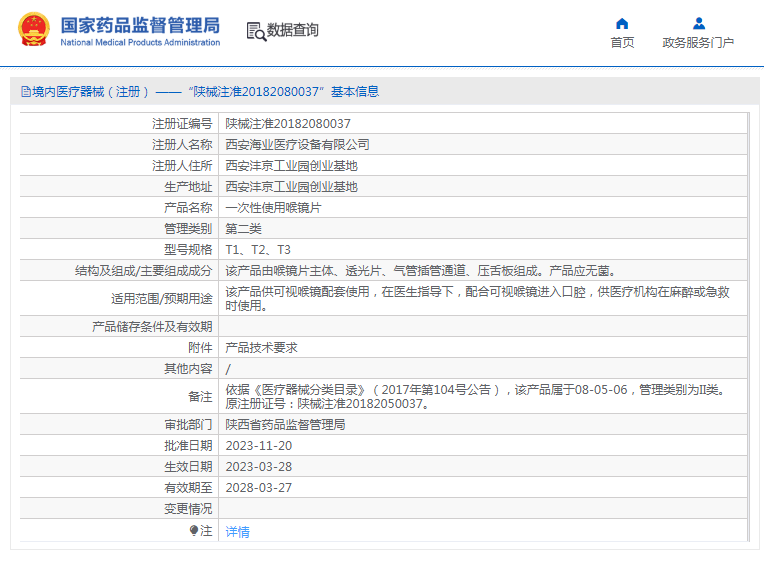The image size is (764, 563).
Task: Select model spec T1、T2、T3
Action: (x=258, y=250)
